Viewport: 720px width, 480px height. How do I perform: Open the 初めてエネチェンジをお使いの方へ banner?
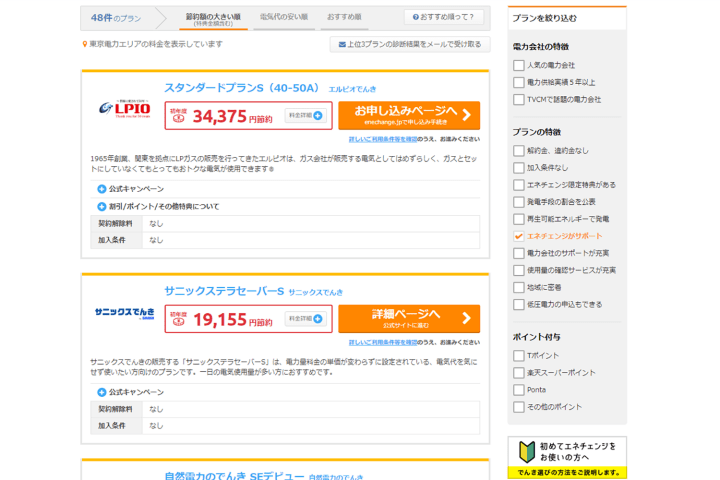[x=567, y=457]
